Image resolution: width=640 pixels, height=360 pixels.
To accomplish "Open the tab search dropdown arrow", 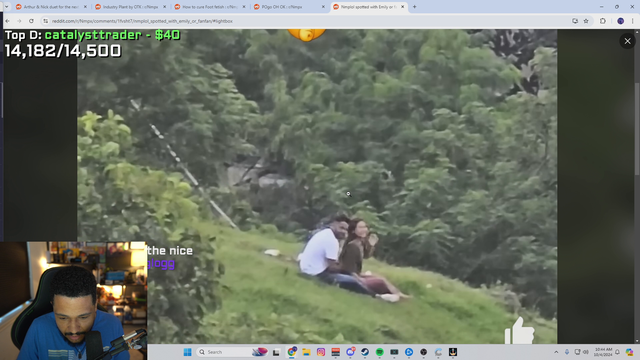I will (6, 7).
